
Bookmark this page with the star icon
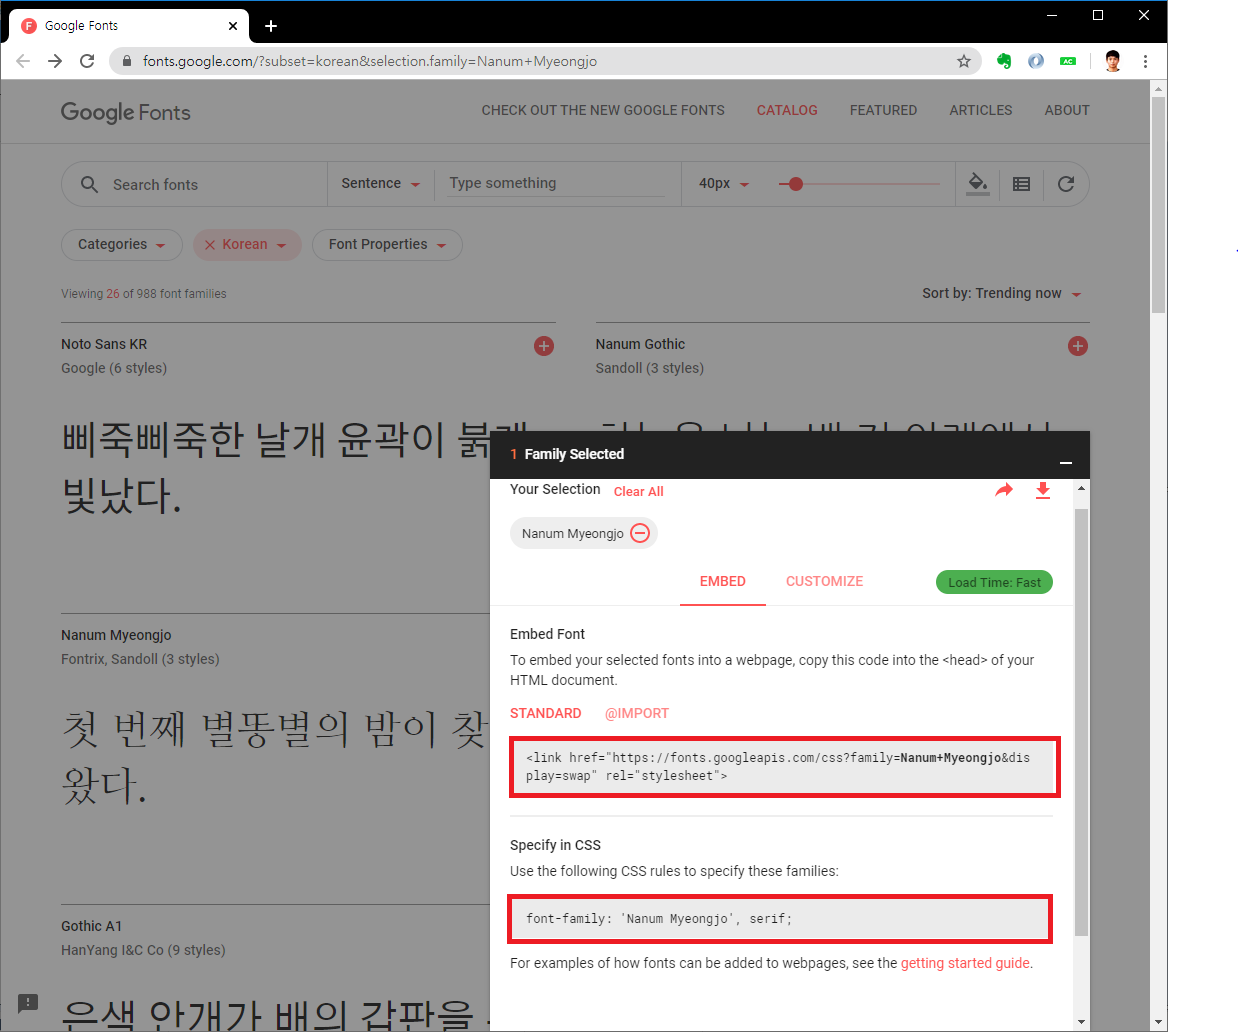[964, 61]
